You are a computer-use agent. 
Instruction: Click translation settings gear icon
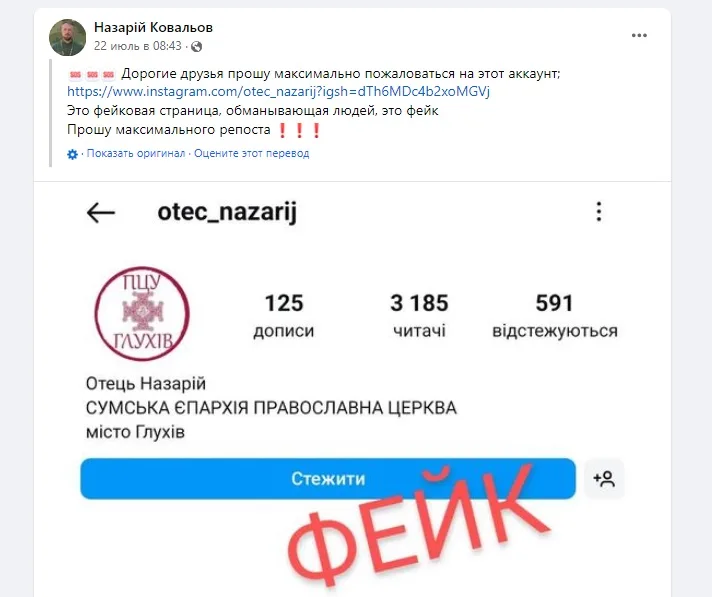(x=72, y=154)
